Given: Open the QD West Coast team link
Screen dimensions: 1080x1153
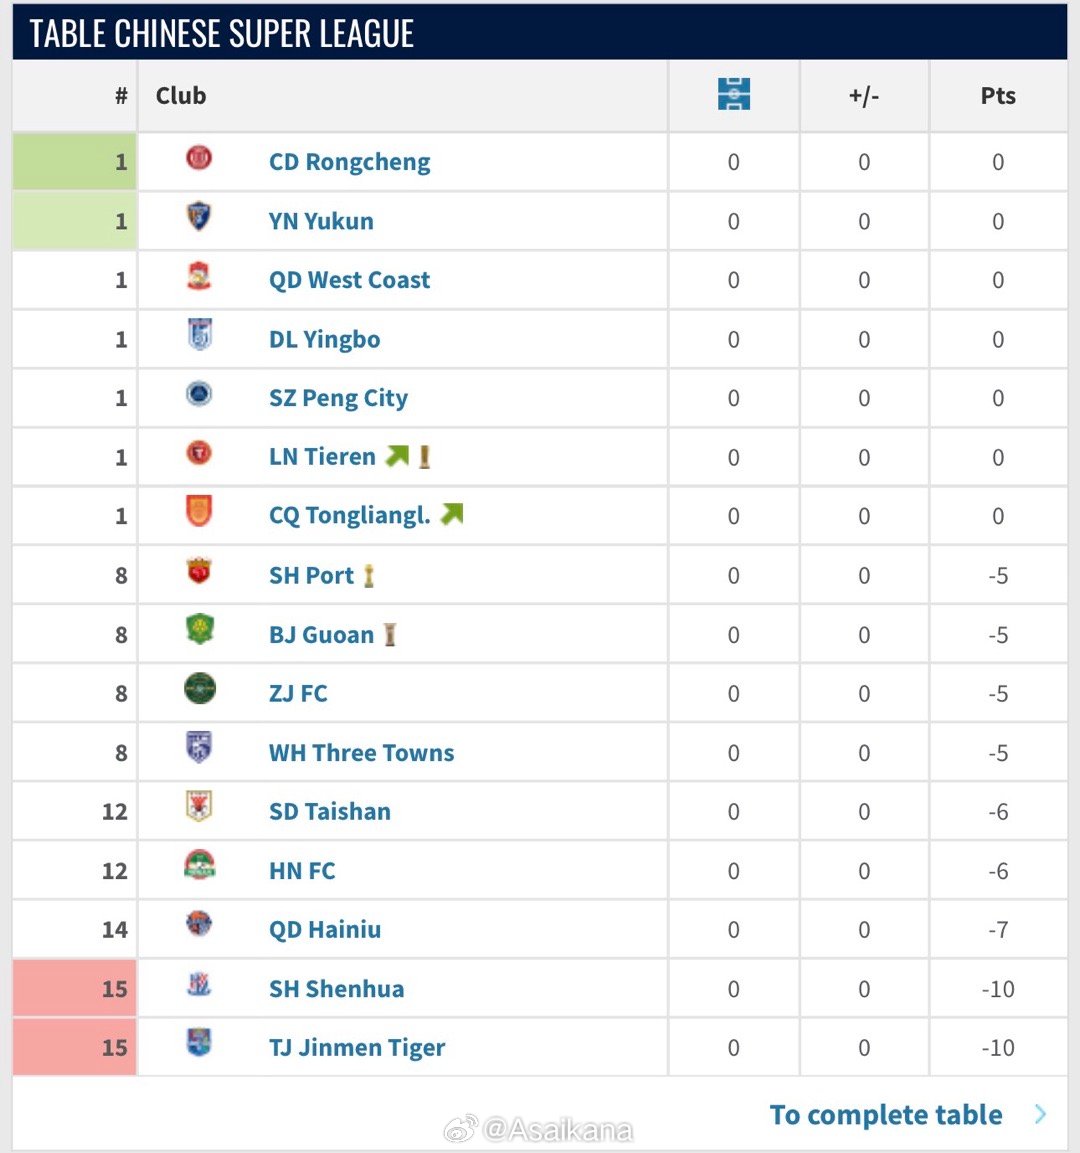Looking at the screenshot, I should [x=349, y=280].
